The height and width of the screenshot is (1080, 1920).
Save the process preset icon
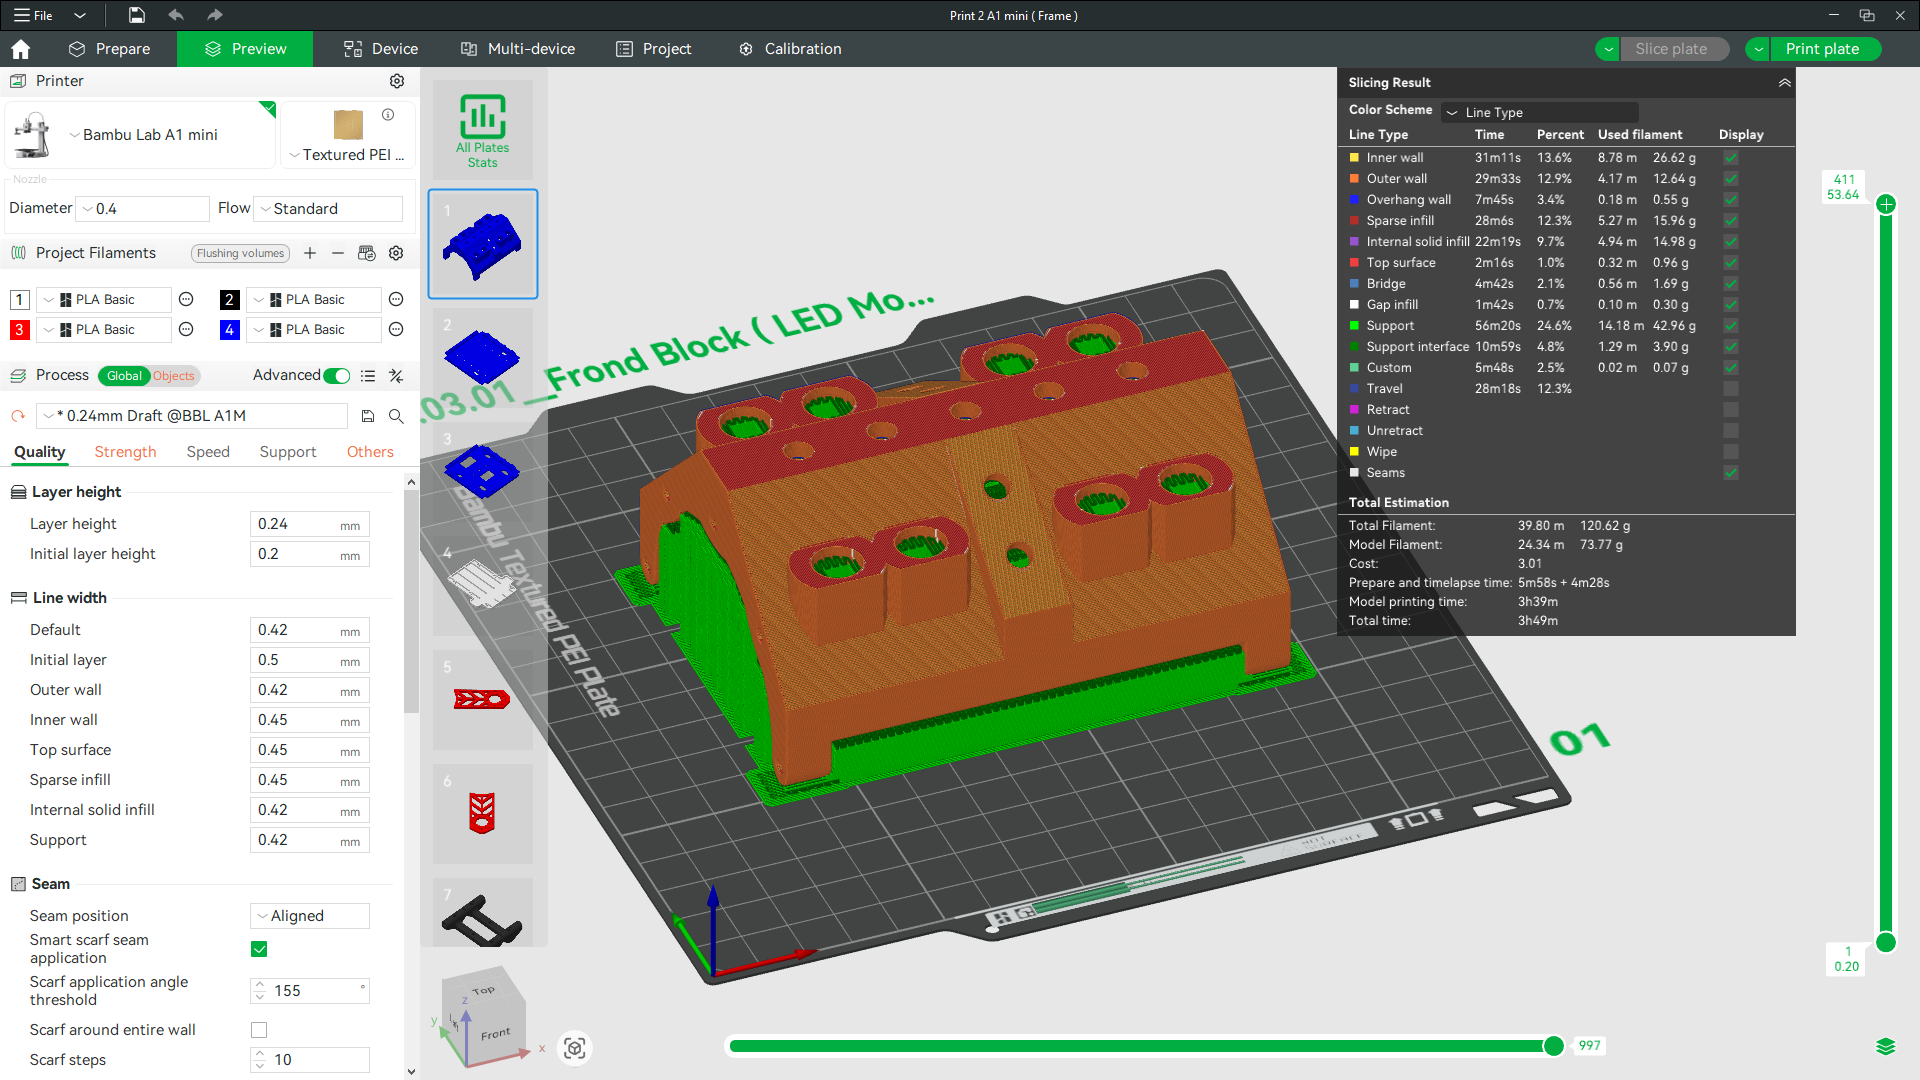[x=368, y=416]
